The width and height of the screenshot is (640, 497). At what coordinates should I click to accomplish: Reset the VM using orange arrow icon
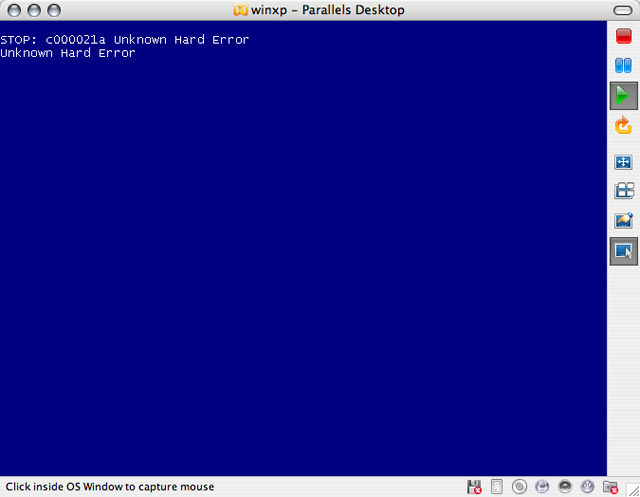click(623, 126)
